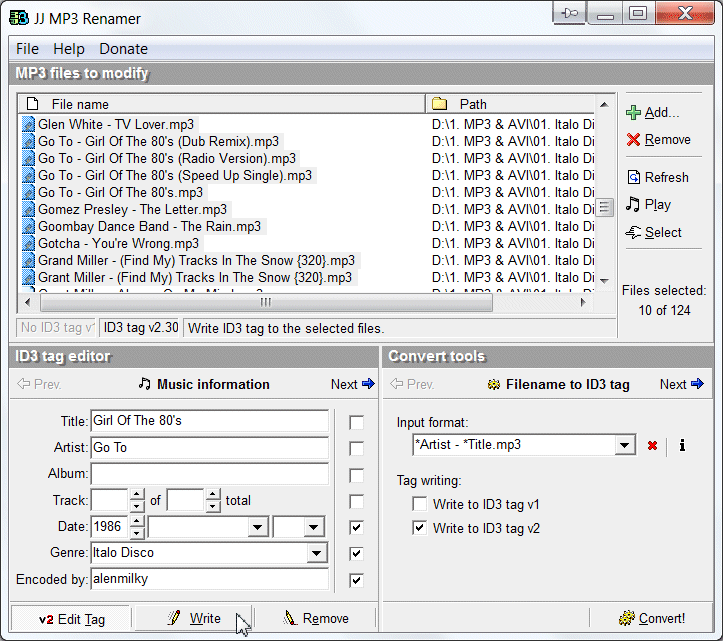Toggle the Artist field checkbox
The height and width of the screenshot is (641, 723).
(356, 449)
